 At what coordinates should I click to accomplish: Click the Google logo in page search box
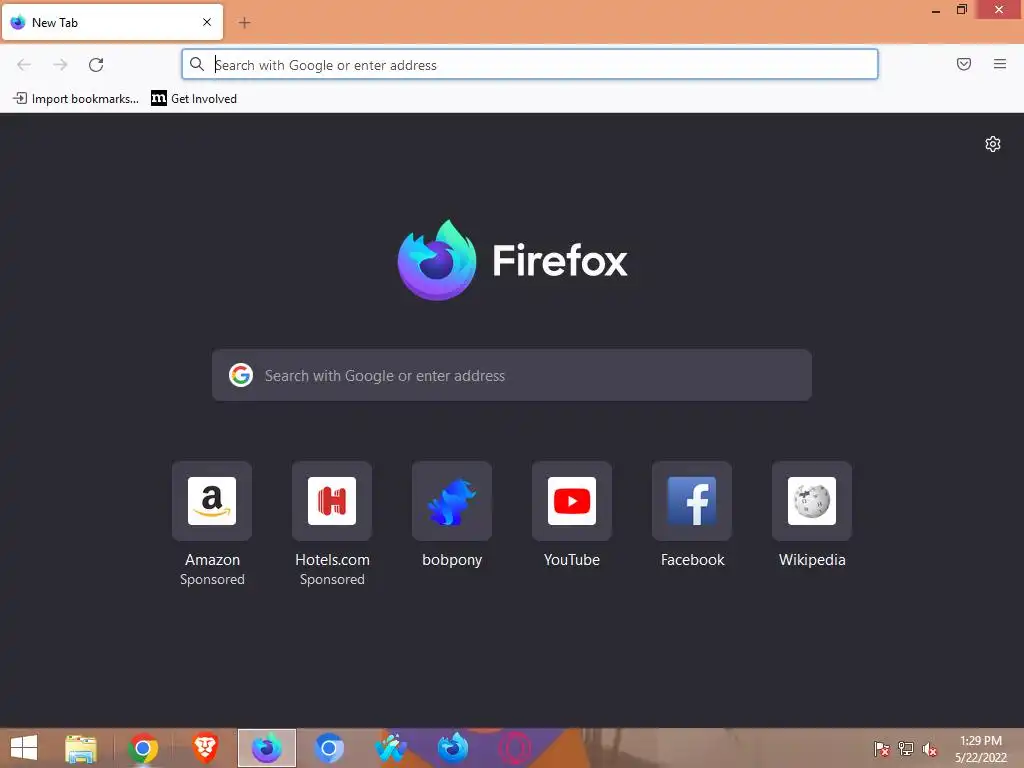[x=241, y=375]
